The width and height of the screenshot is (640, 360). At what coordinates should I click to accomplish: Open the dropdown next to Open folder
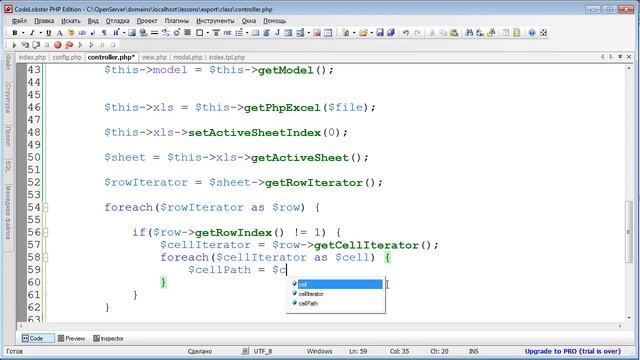[x=371, y=33]
